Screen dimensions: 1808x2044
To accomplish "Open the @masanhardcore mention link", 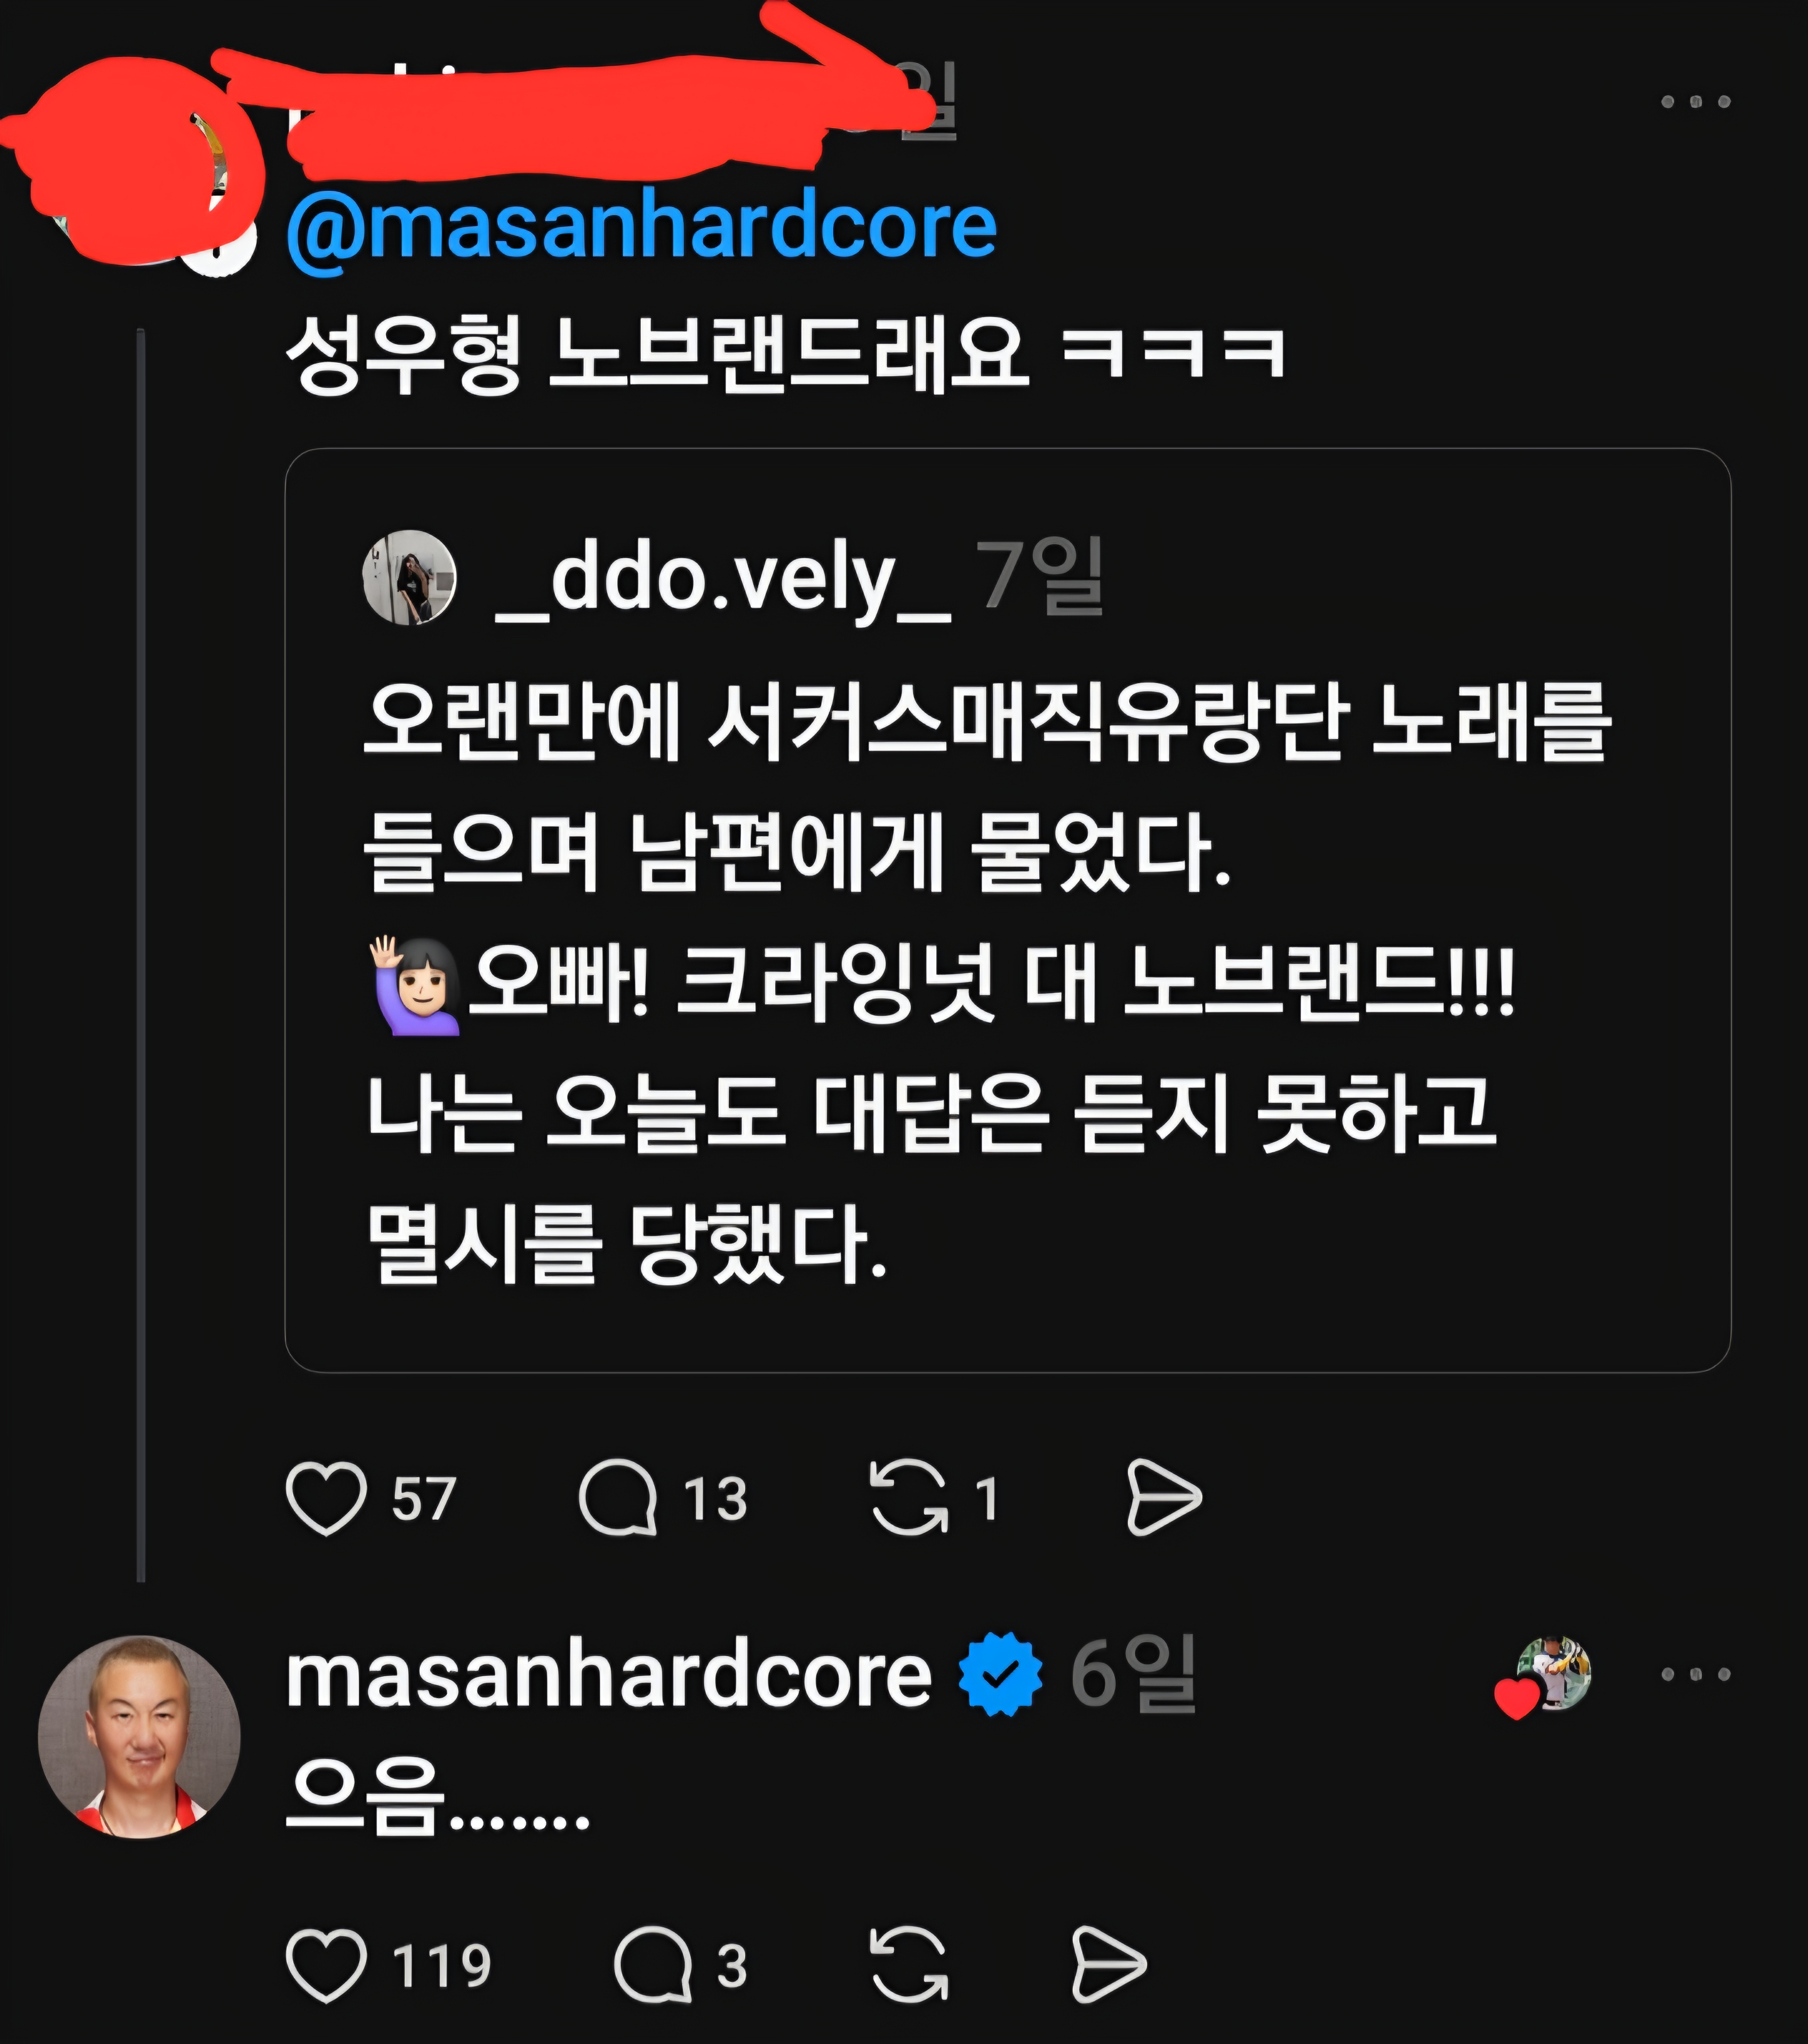I will (x=641, y=228).
